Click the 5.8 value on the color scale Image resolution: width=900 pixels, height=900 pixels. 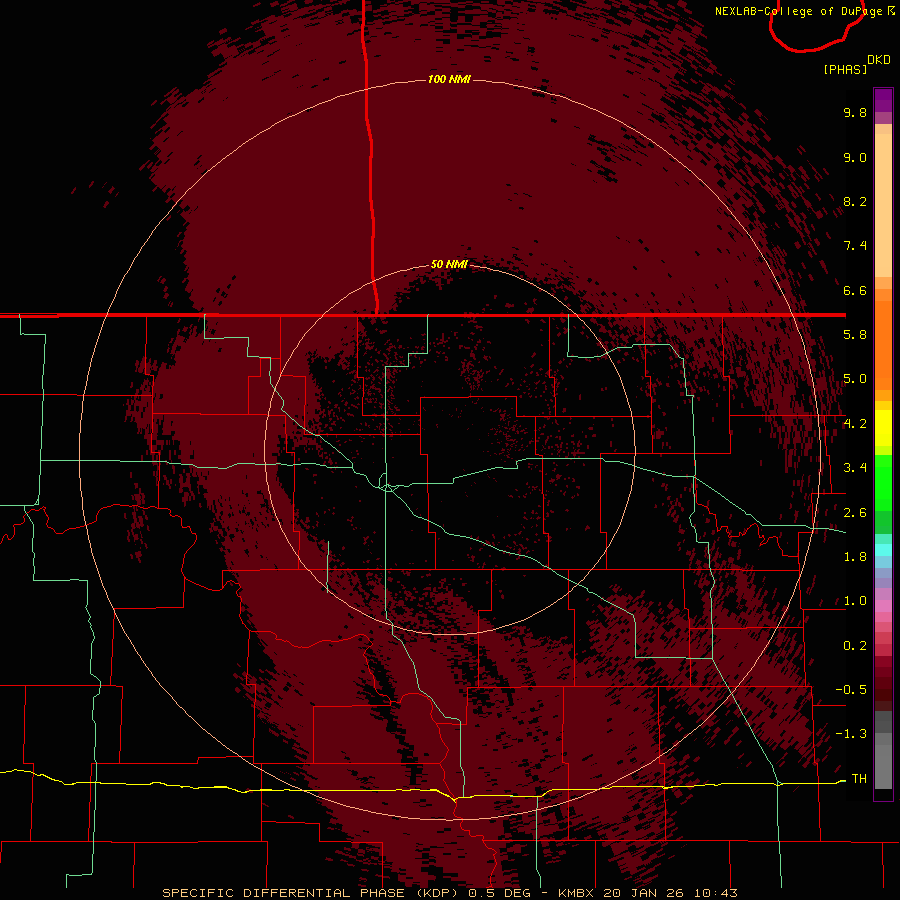click(x=855, y=335)
